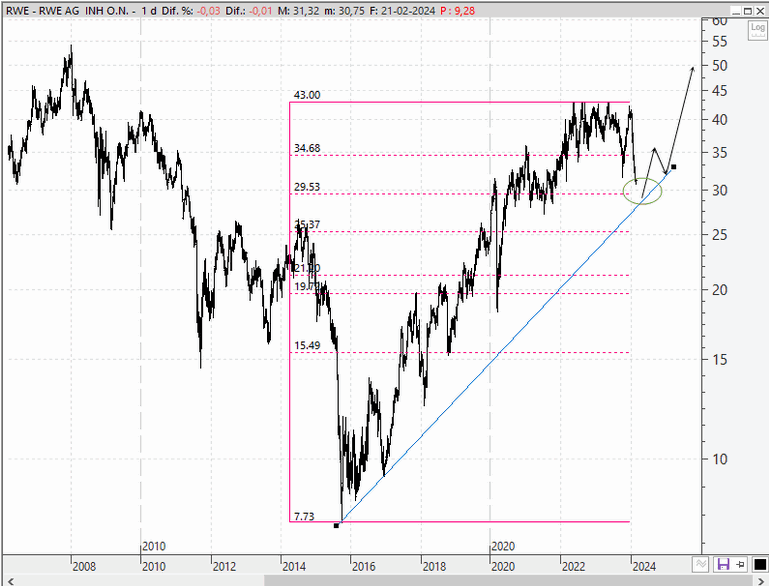Viewport: 769px width, 586px height.
Task: Click the 34.68 Fibonacci level label
Action: (x=307, y=148)
